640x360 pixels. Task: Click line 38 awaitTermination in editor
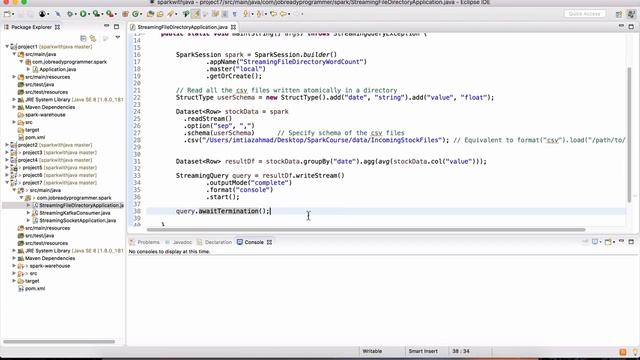(228, 211)
